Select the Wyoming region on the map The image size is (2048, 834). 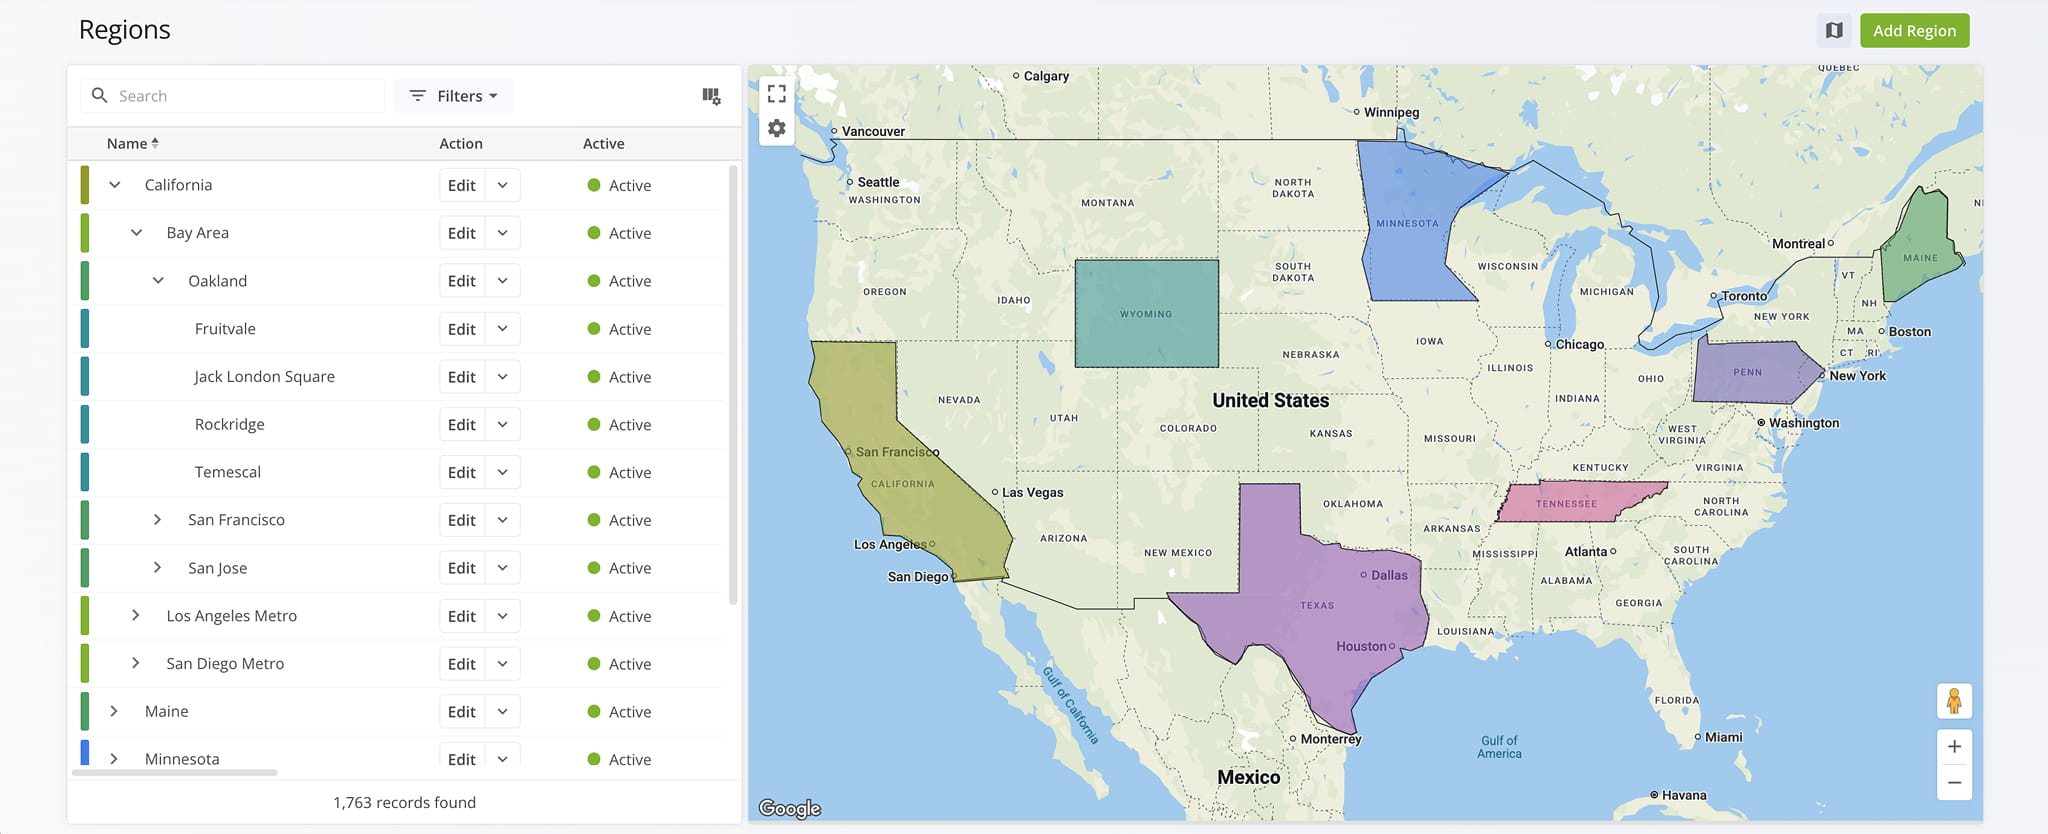click(1146, 313)
